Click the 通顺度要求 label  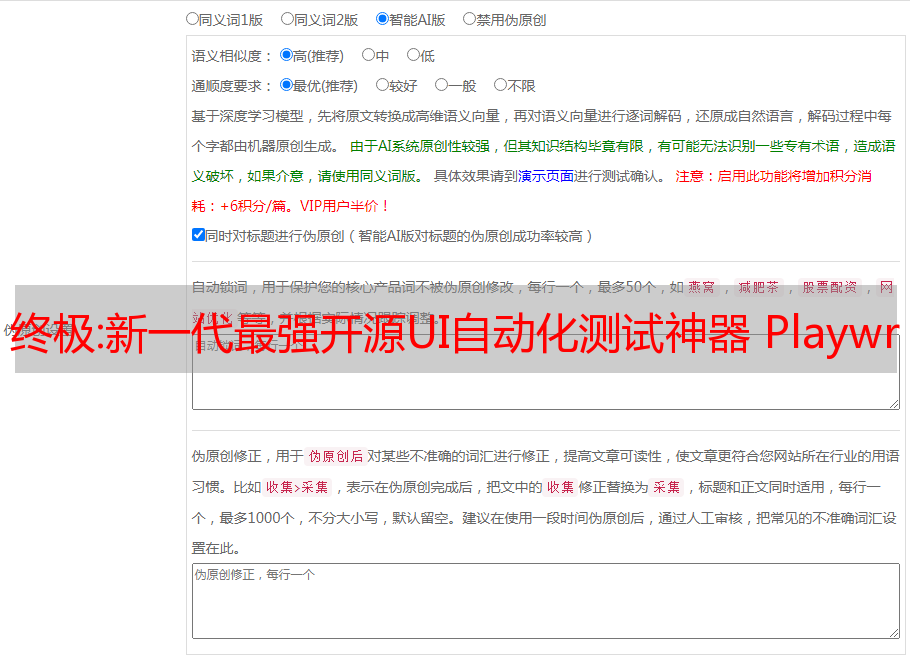(232, 86)
